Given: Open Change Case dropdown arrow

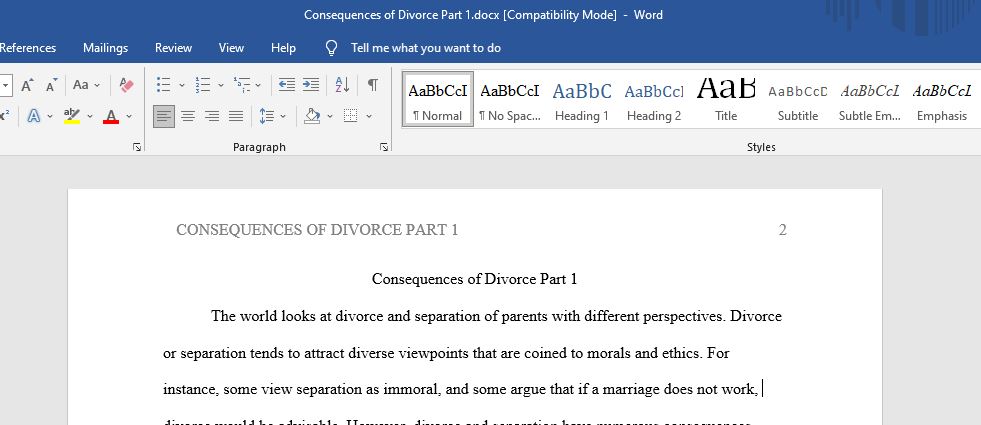Looking at the screenshot, I should (x=97, y=85).
